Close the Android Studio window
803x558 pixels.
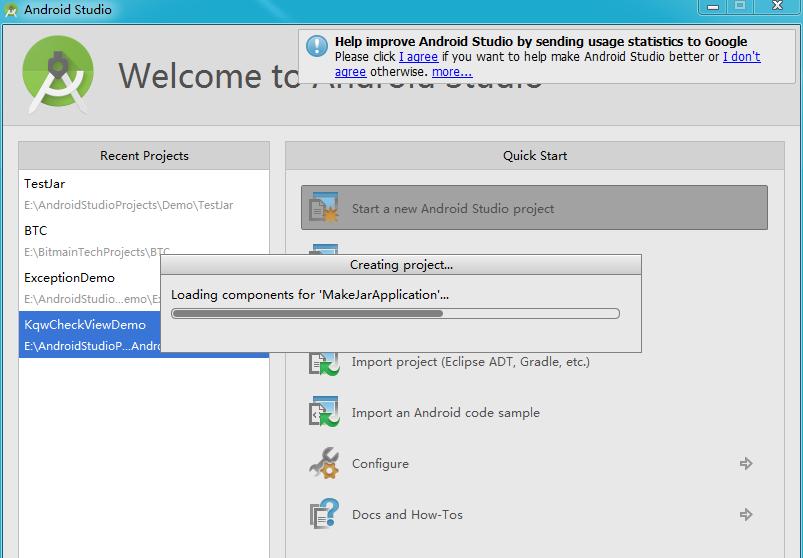(777, 6)
